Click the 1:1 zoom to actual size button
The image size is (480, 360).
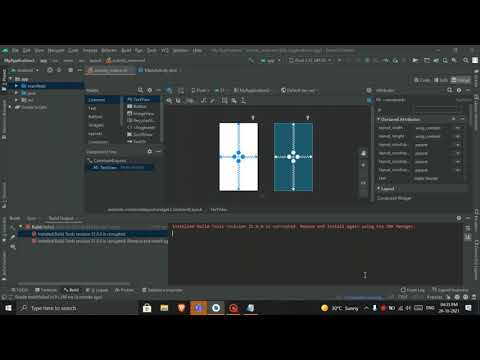364,183
